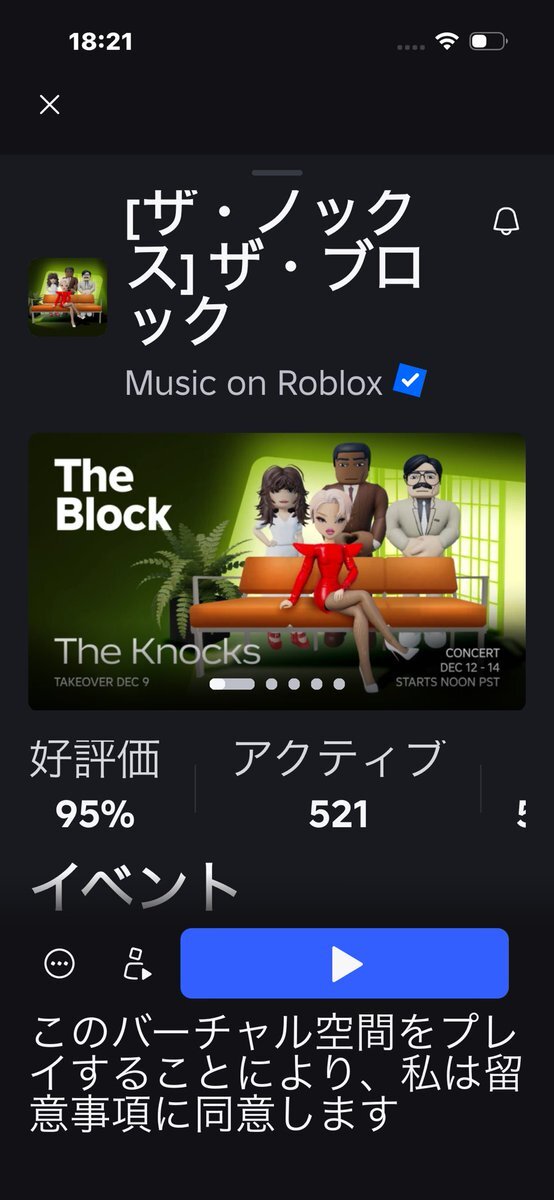The width and height of the screenshot is (554, 1200).
Task: Jump to second carousel dot
Action: click(271, 684)
